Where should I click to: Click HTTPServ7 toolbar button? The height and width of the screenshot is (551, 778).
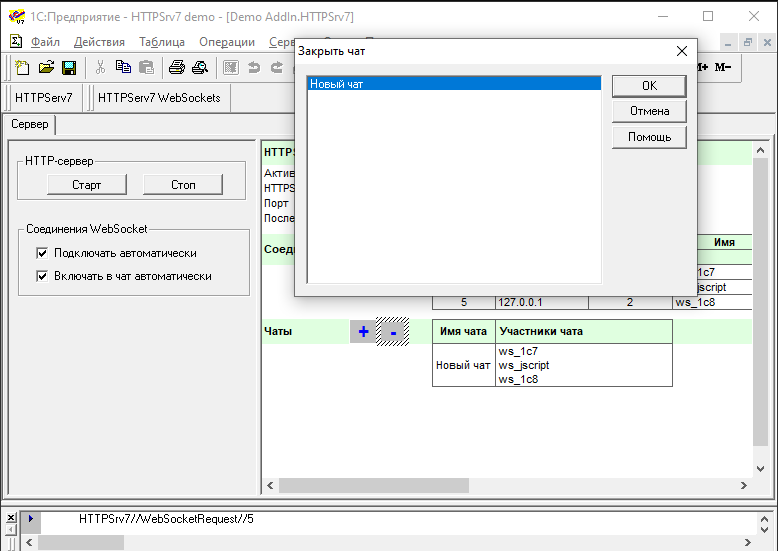tap(44, 98)
